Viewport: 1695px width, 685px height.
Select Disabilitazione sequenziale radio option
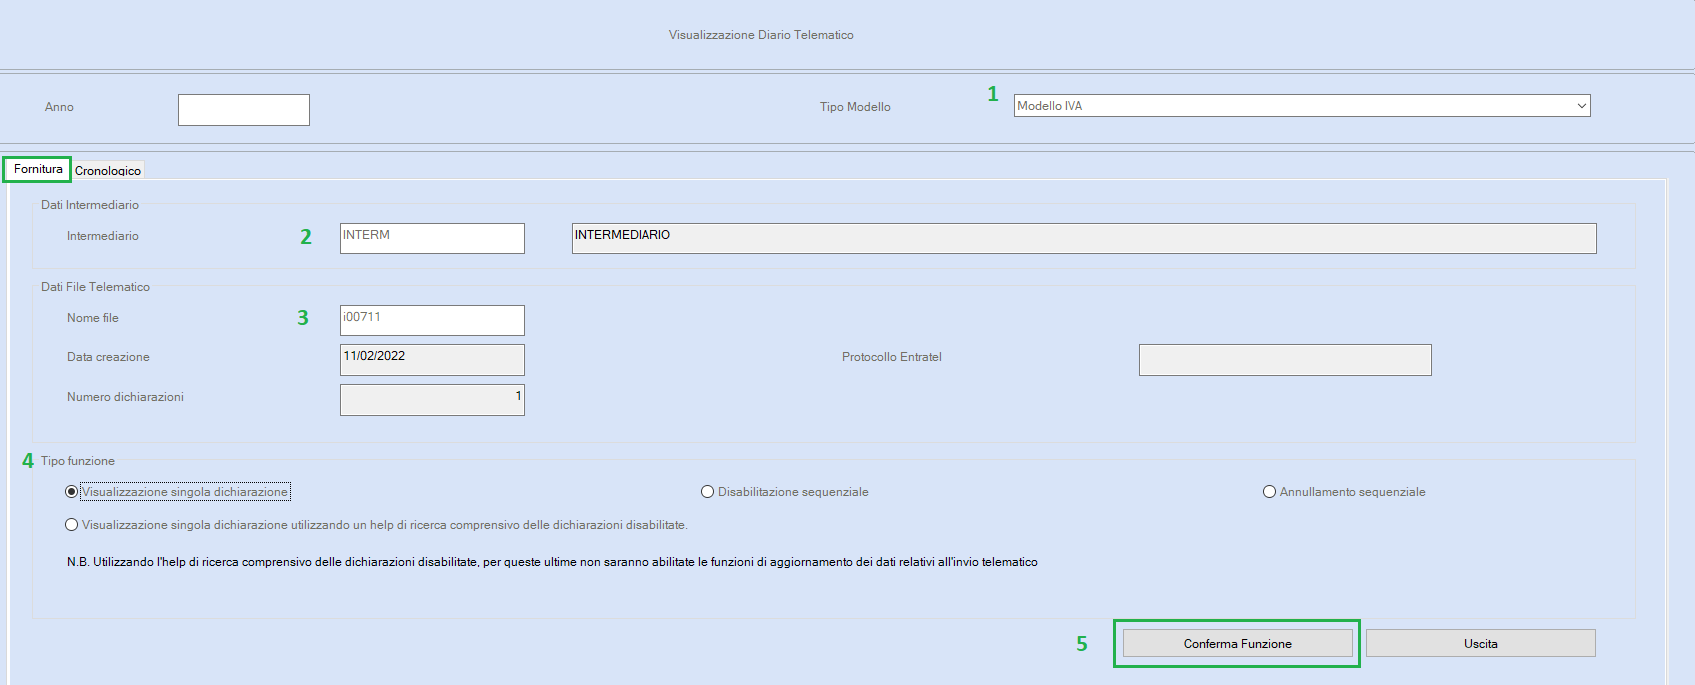708,492
